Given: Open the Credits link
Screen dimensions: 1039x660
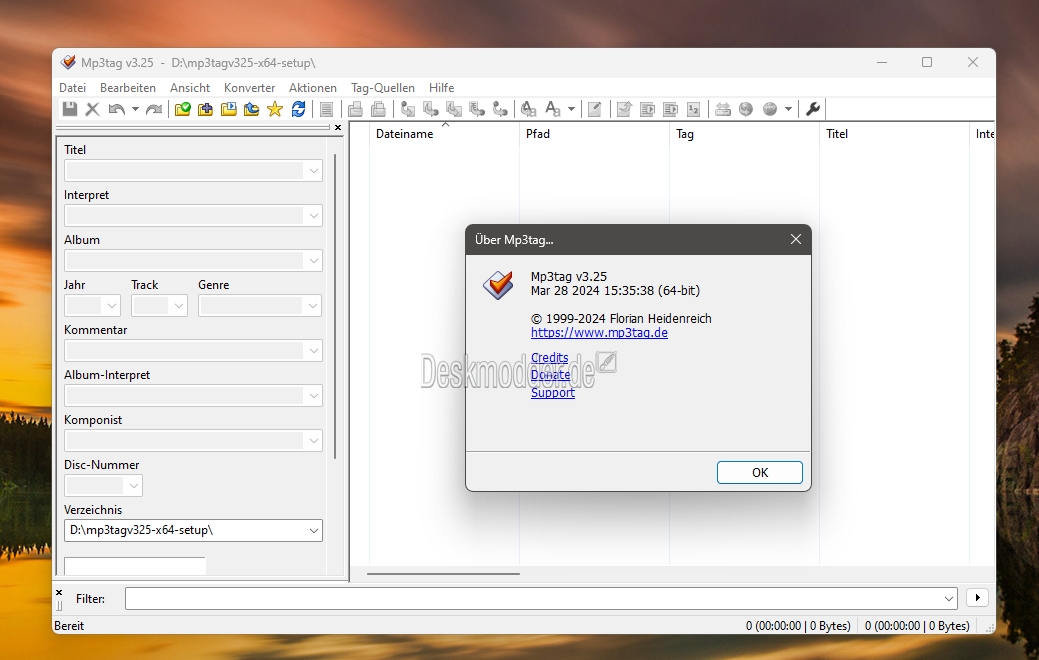Looking at the screenshot, I should pyautogui.click(x=549, y=358).
